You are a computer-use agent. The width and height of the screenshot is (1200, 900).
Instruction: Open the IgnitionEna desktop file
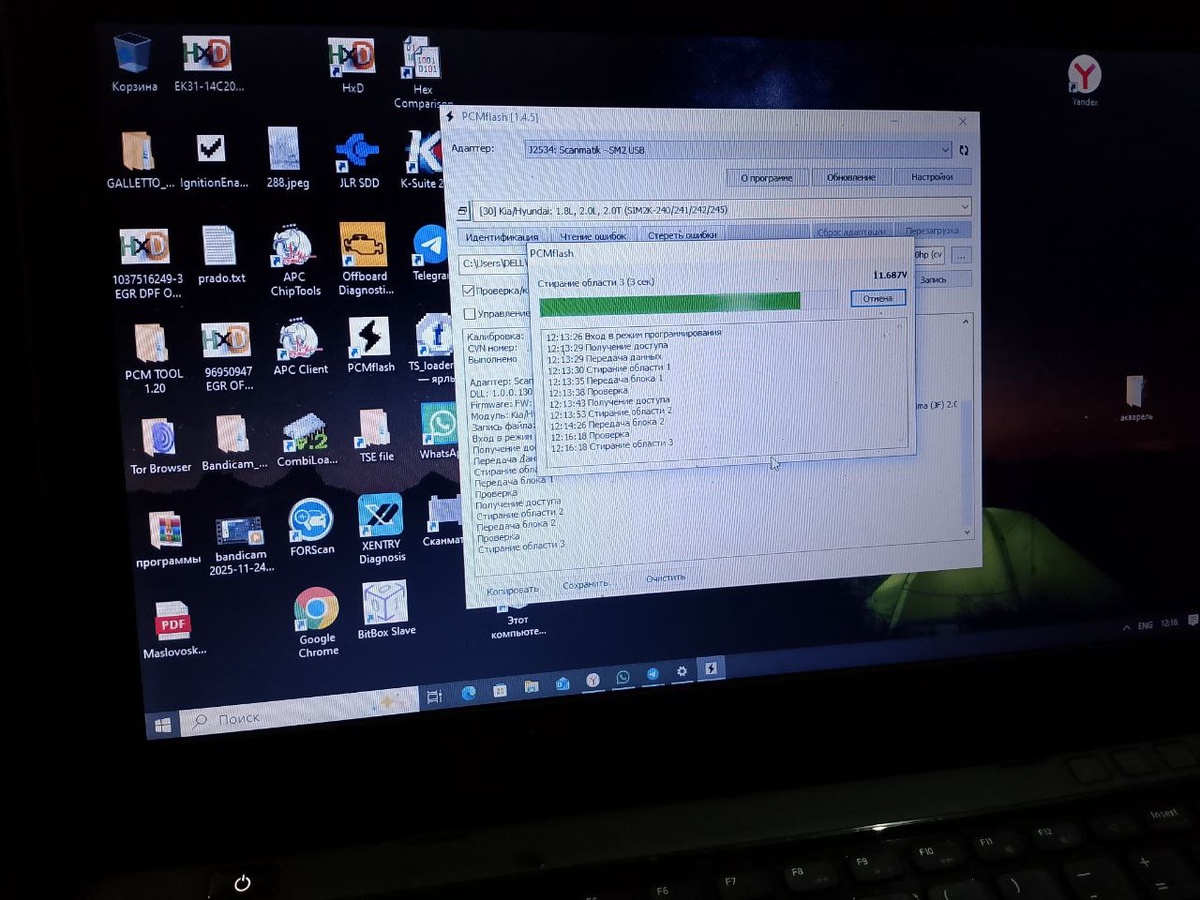point(213,161)
